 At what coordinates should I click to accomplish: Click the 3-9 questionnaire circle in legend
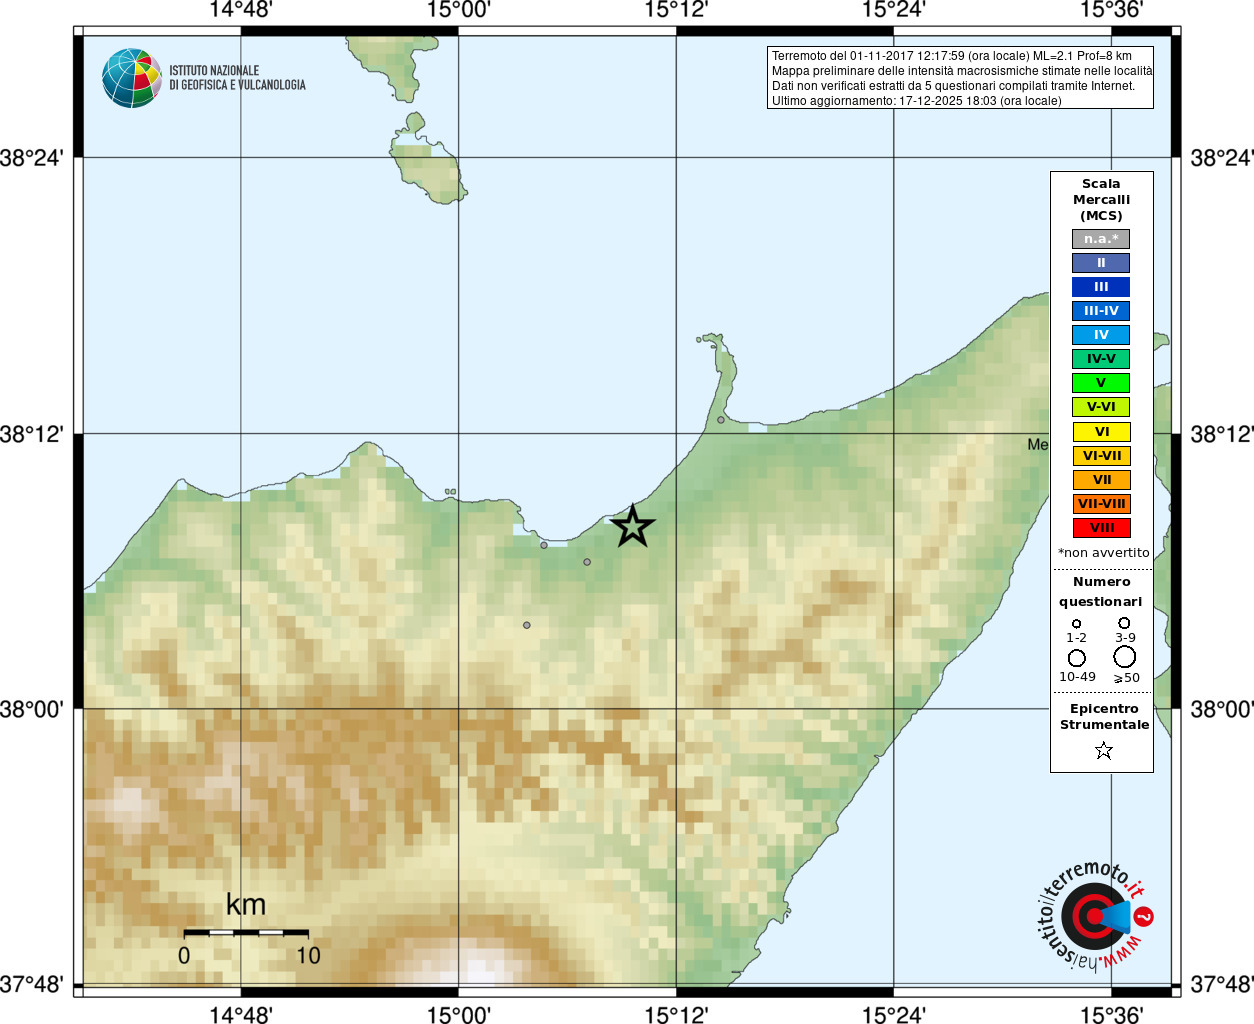pos(1124,622)
